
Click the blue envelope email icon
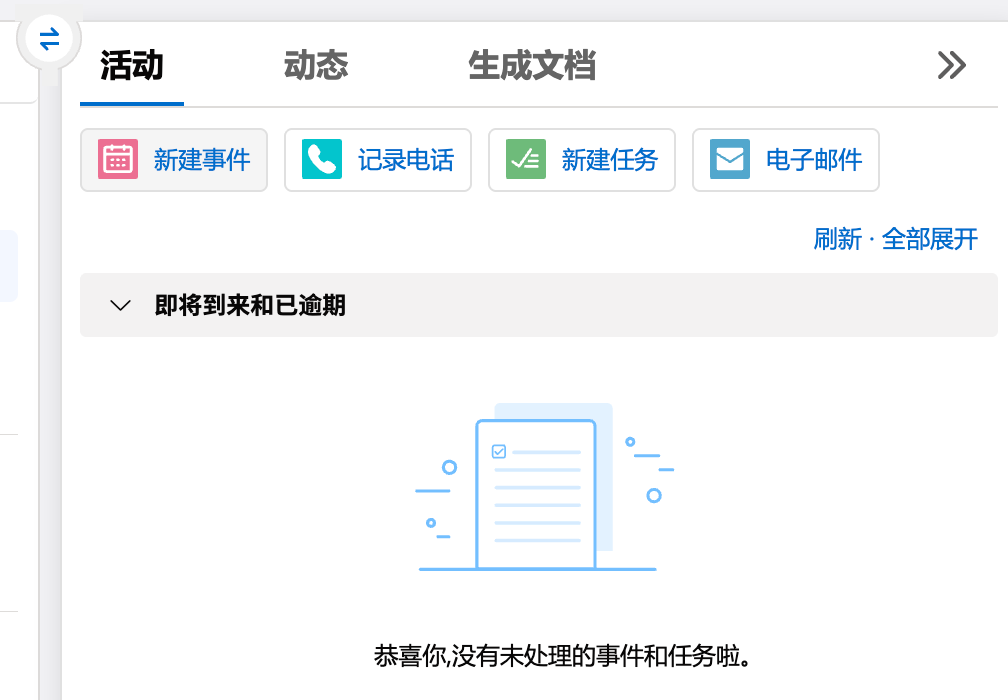coord(730,160)
